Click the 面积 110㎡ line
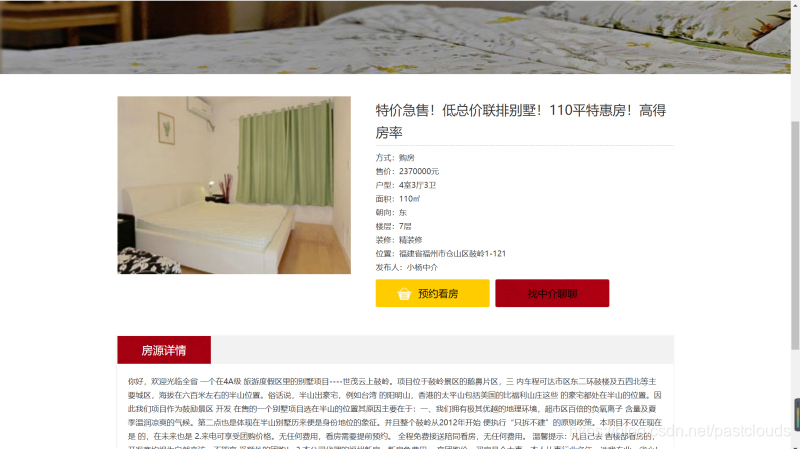The width and height of the screenshot is (800, 449). tap(398, 199)
